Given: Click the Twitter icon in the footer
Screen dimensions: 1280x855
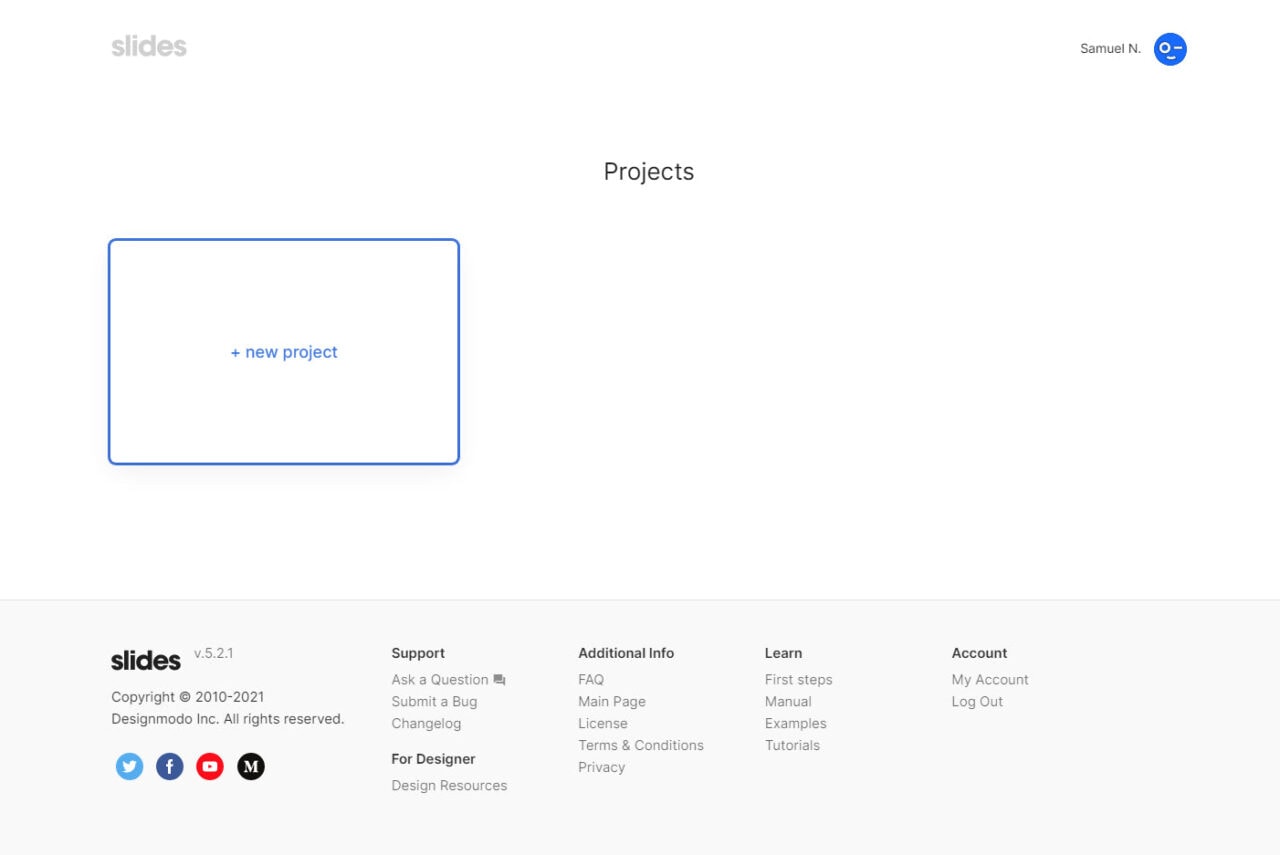Looking at the screenshot, I should (129, 766).
